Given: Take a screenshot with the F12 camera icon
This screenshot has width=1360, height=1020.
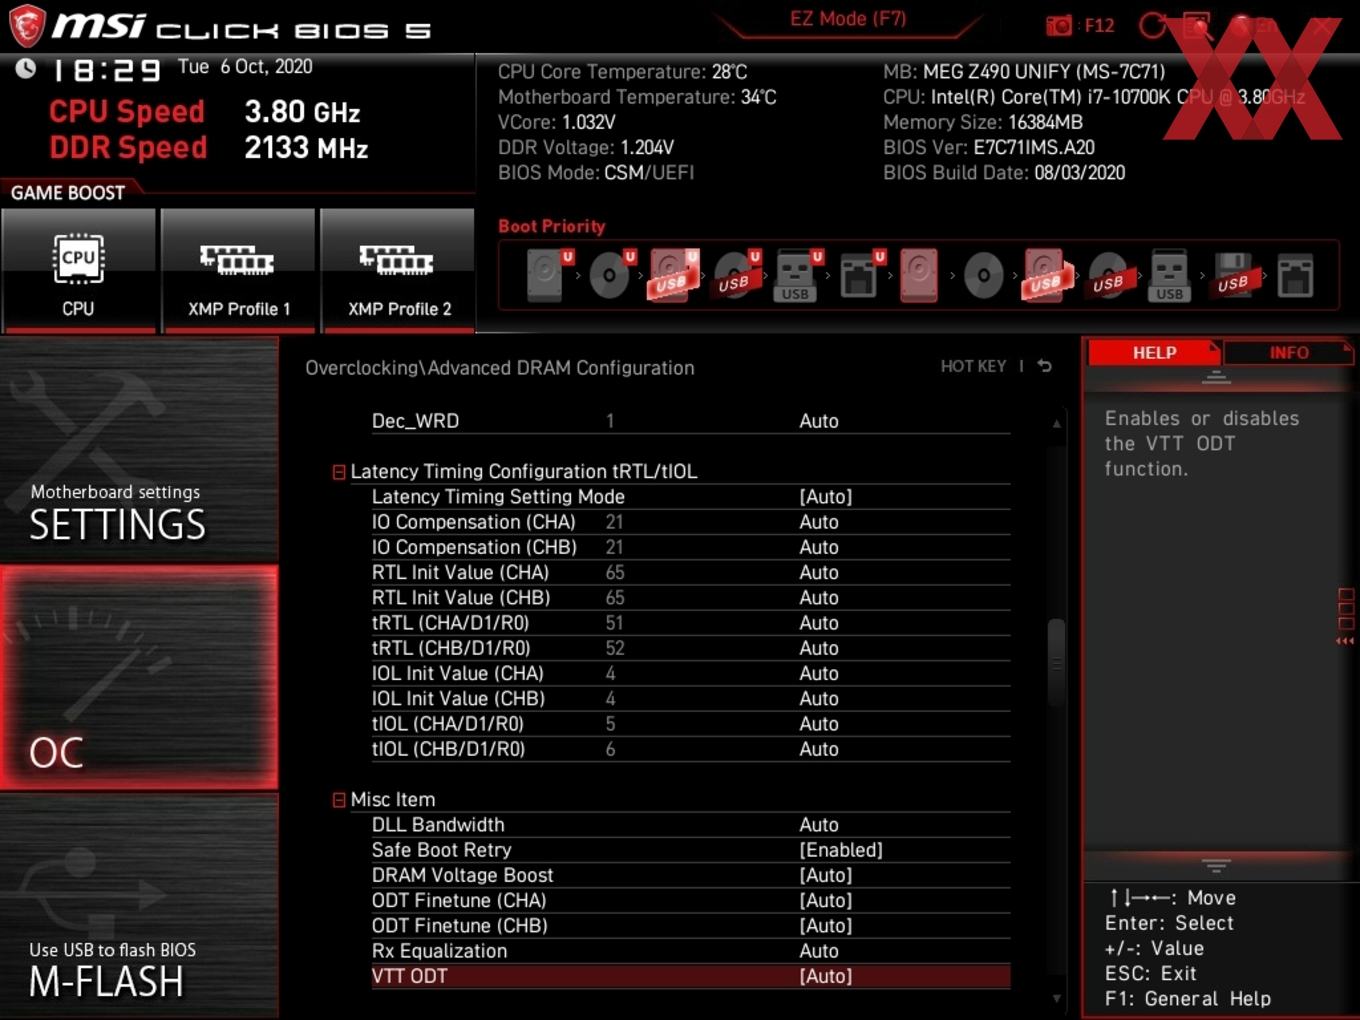Looking at the screenshot, I should point(1059,26).
